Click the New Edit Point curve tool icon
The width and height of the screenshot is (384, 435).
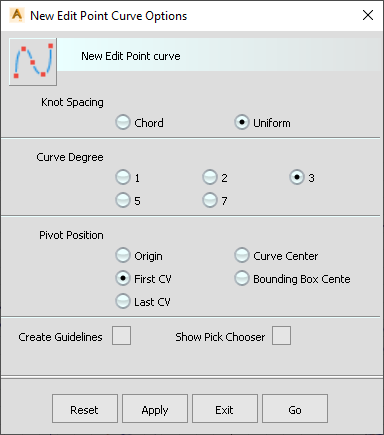click(x=33, y=62)
